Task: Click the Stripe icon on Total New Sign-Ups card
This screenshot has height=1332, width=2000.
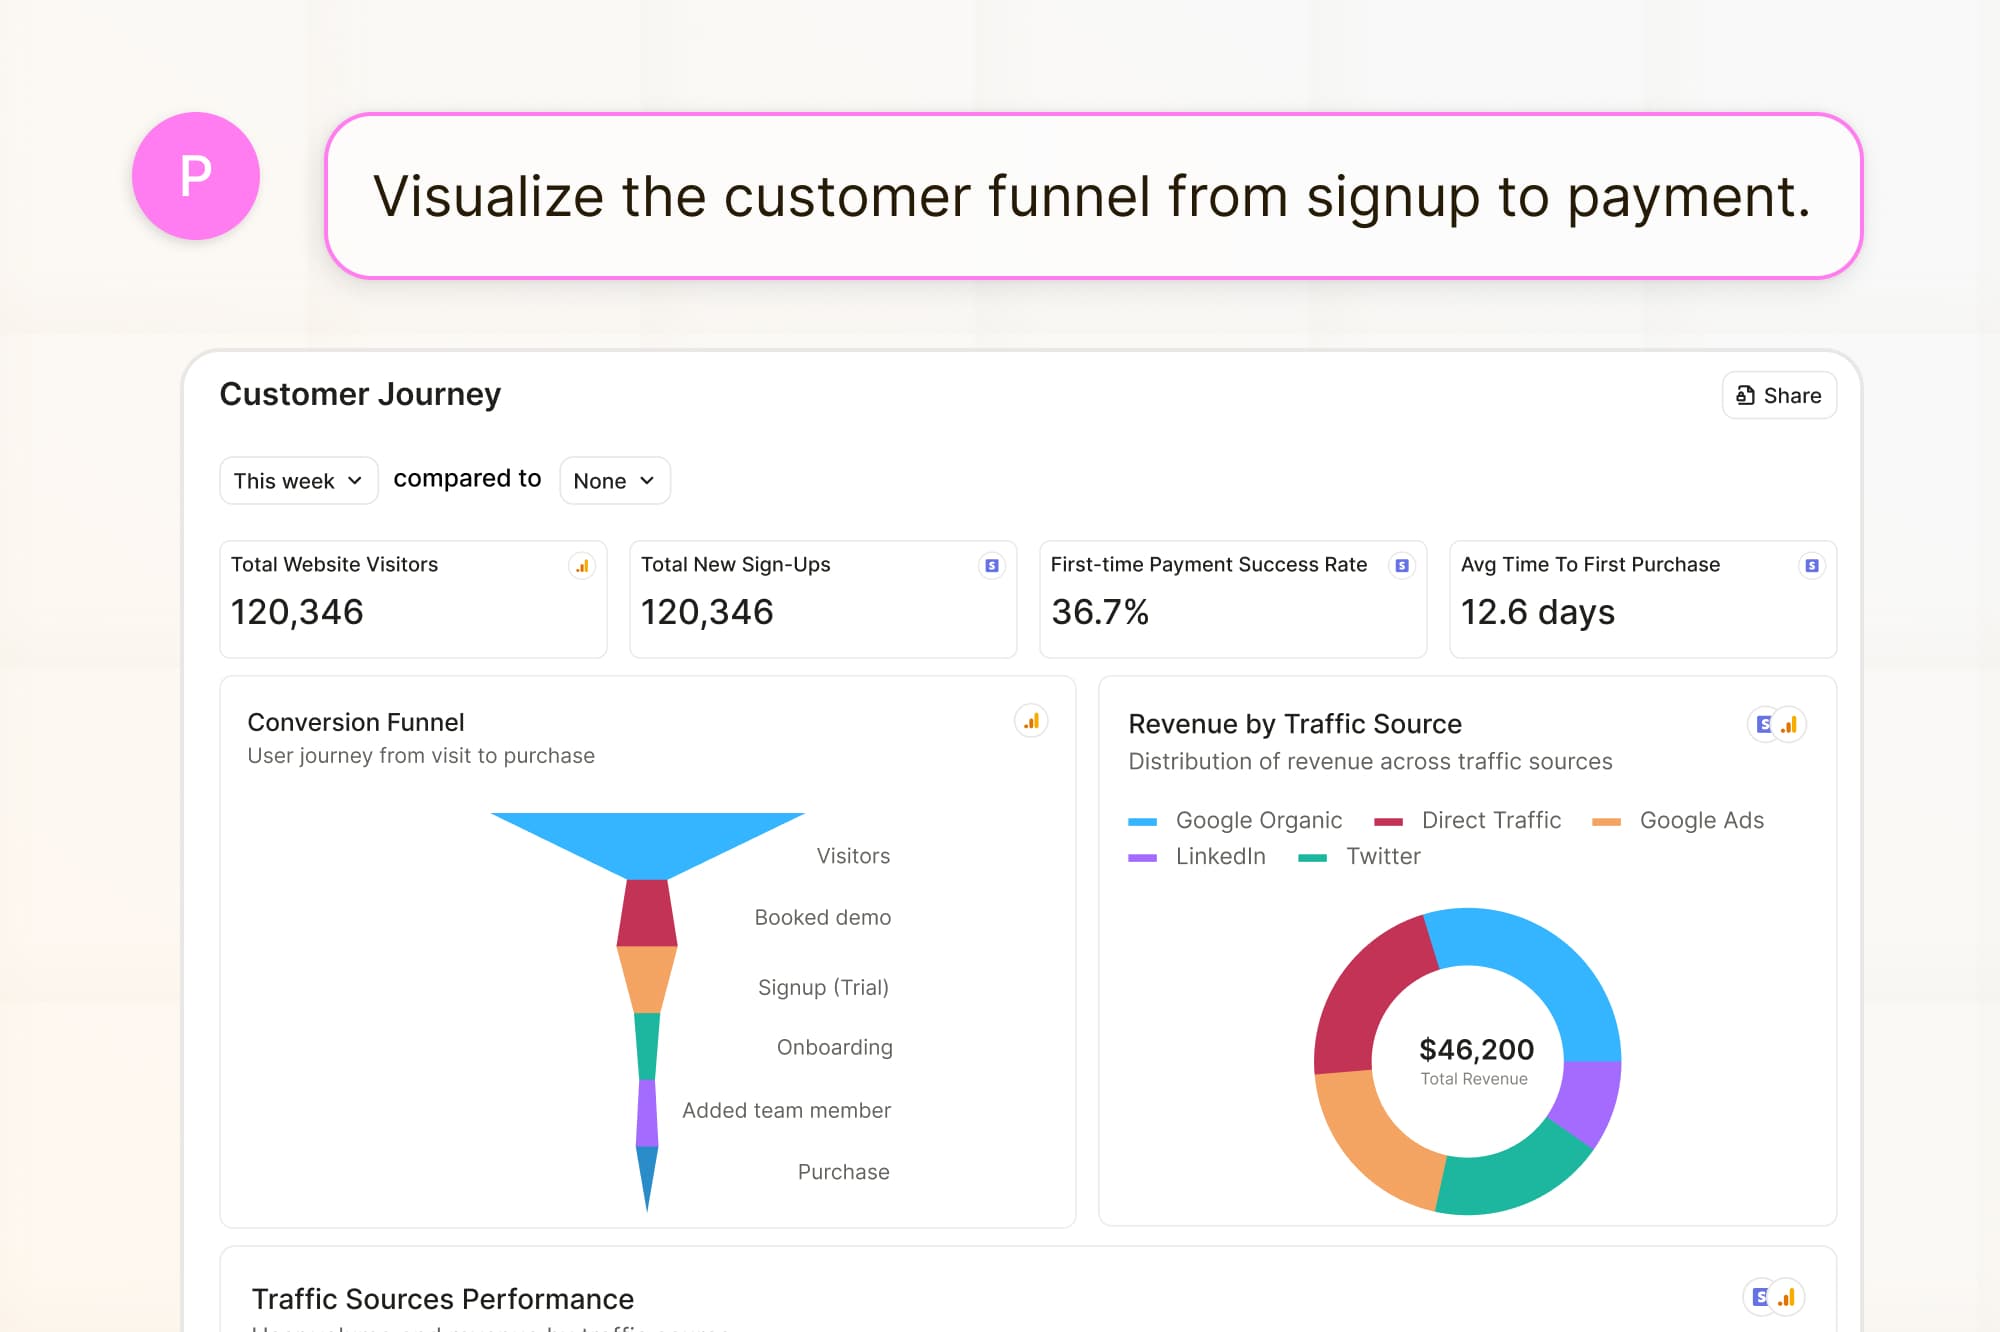Action: (991, 565)
